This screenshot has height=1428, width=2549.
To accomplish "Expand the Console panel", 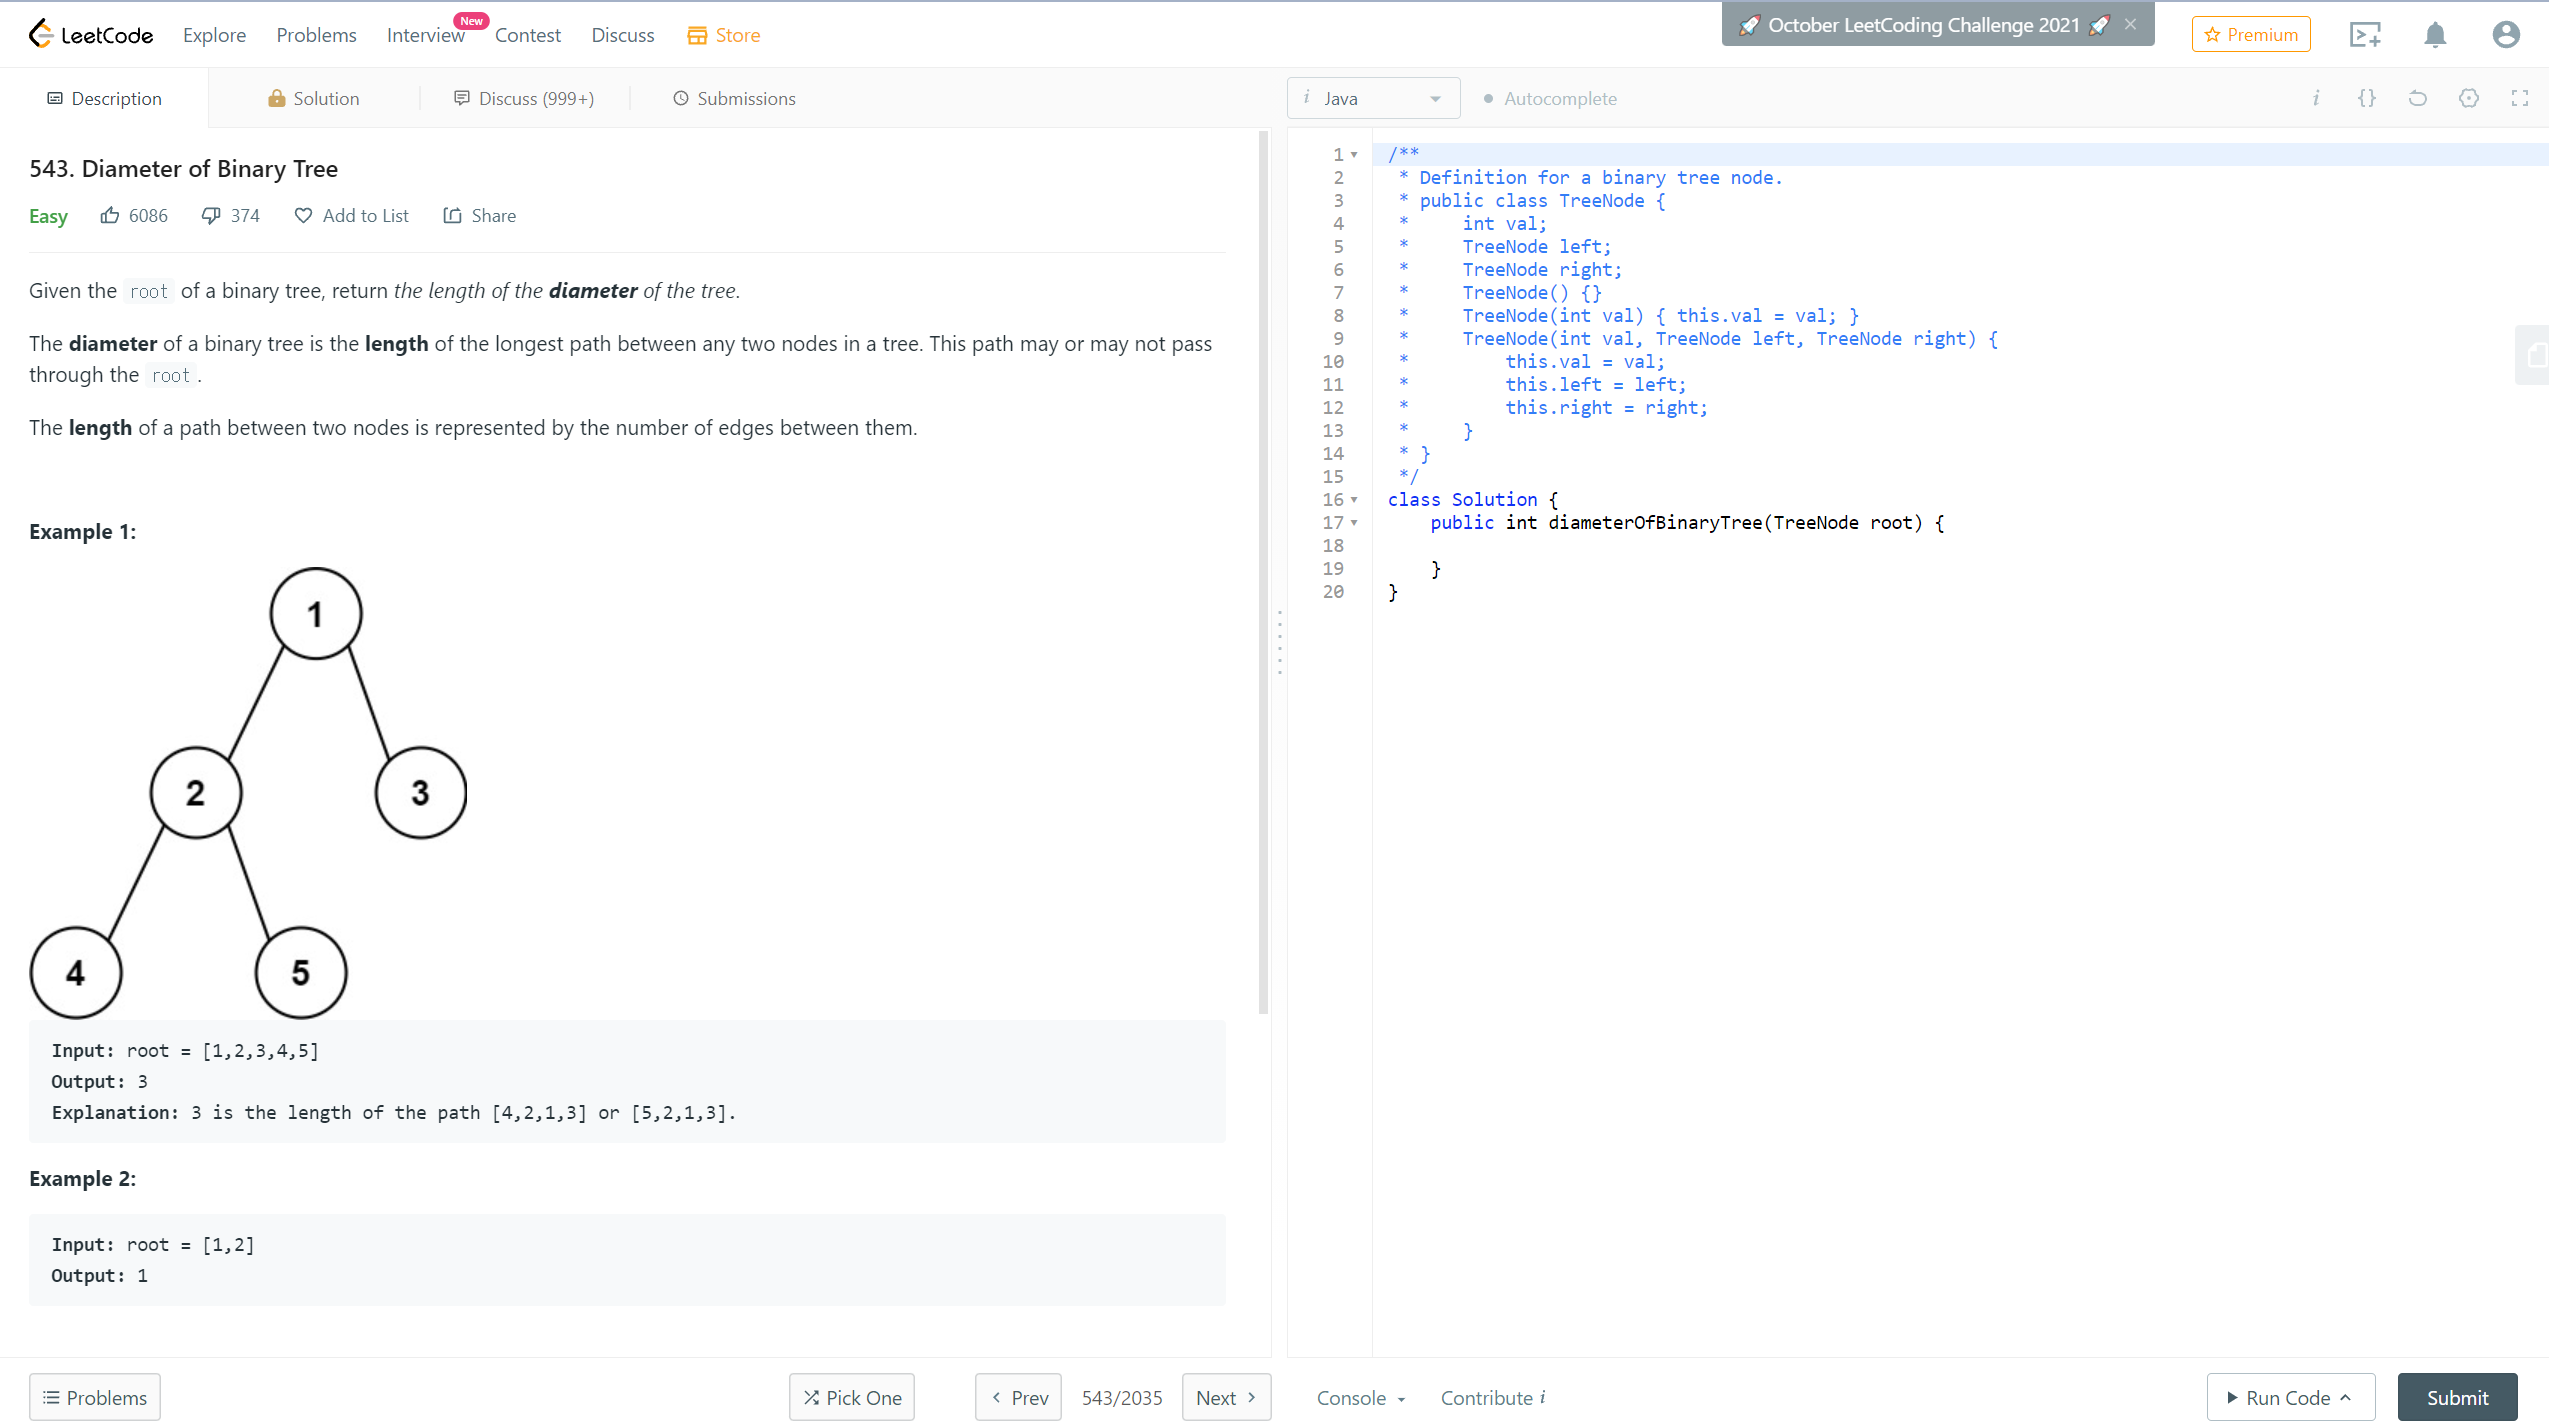I will (1361, 1397).
